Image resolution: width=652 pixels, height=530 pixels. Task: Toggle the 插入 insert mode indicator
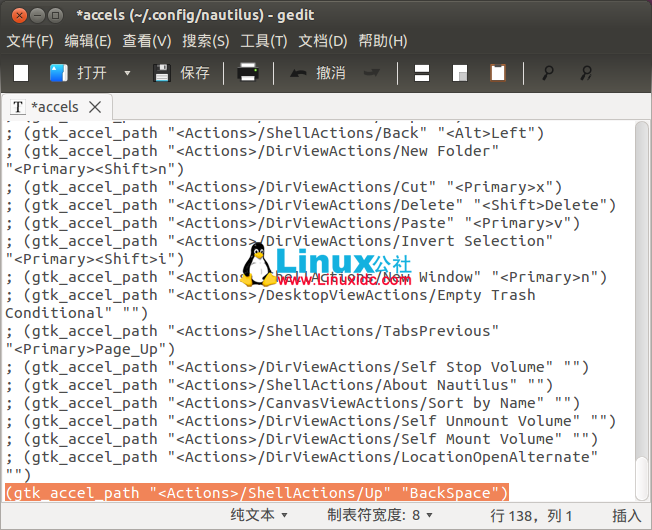[x=627, y=516]
